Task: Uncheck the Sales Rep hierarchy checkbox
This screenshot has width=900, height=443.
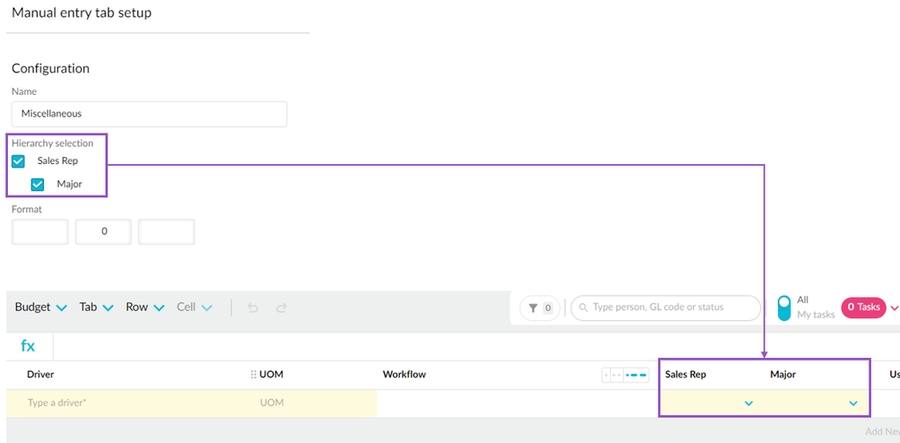Action: tap(18, 161)
